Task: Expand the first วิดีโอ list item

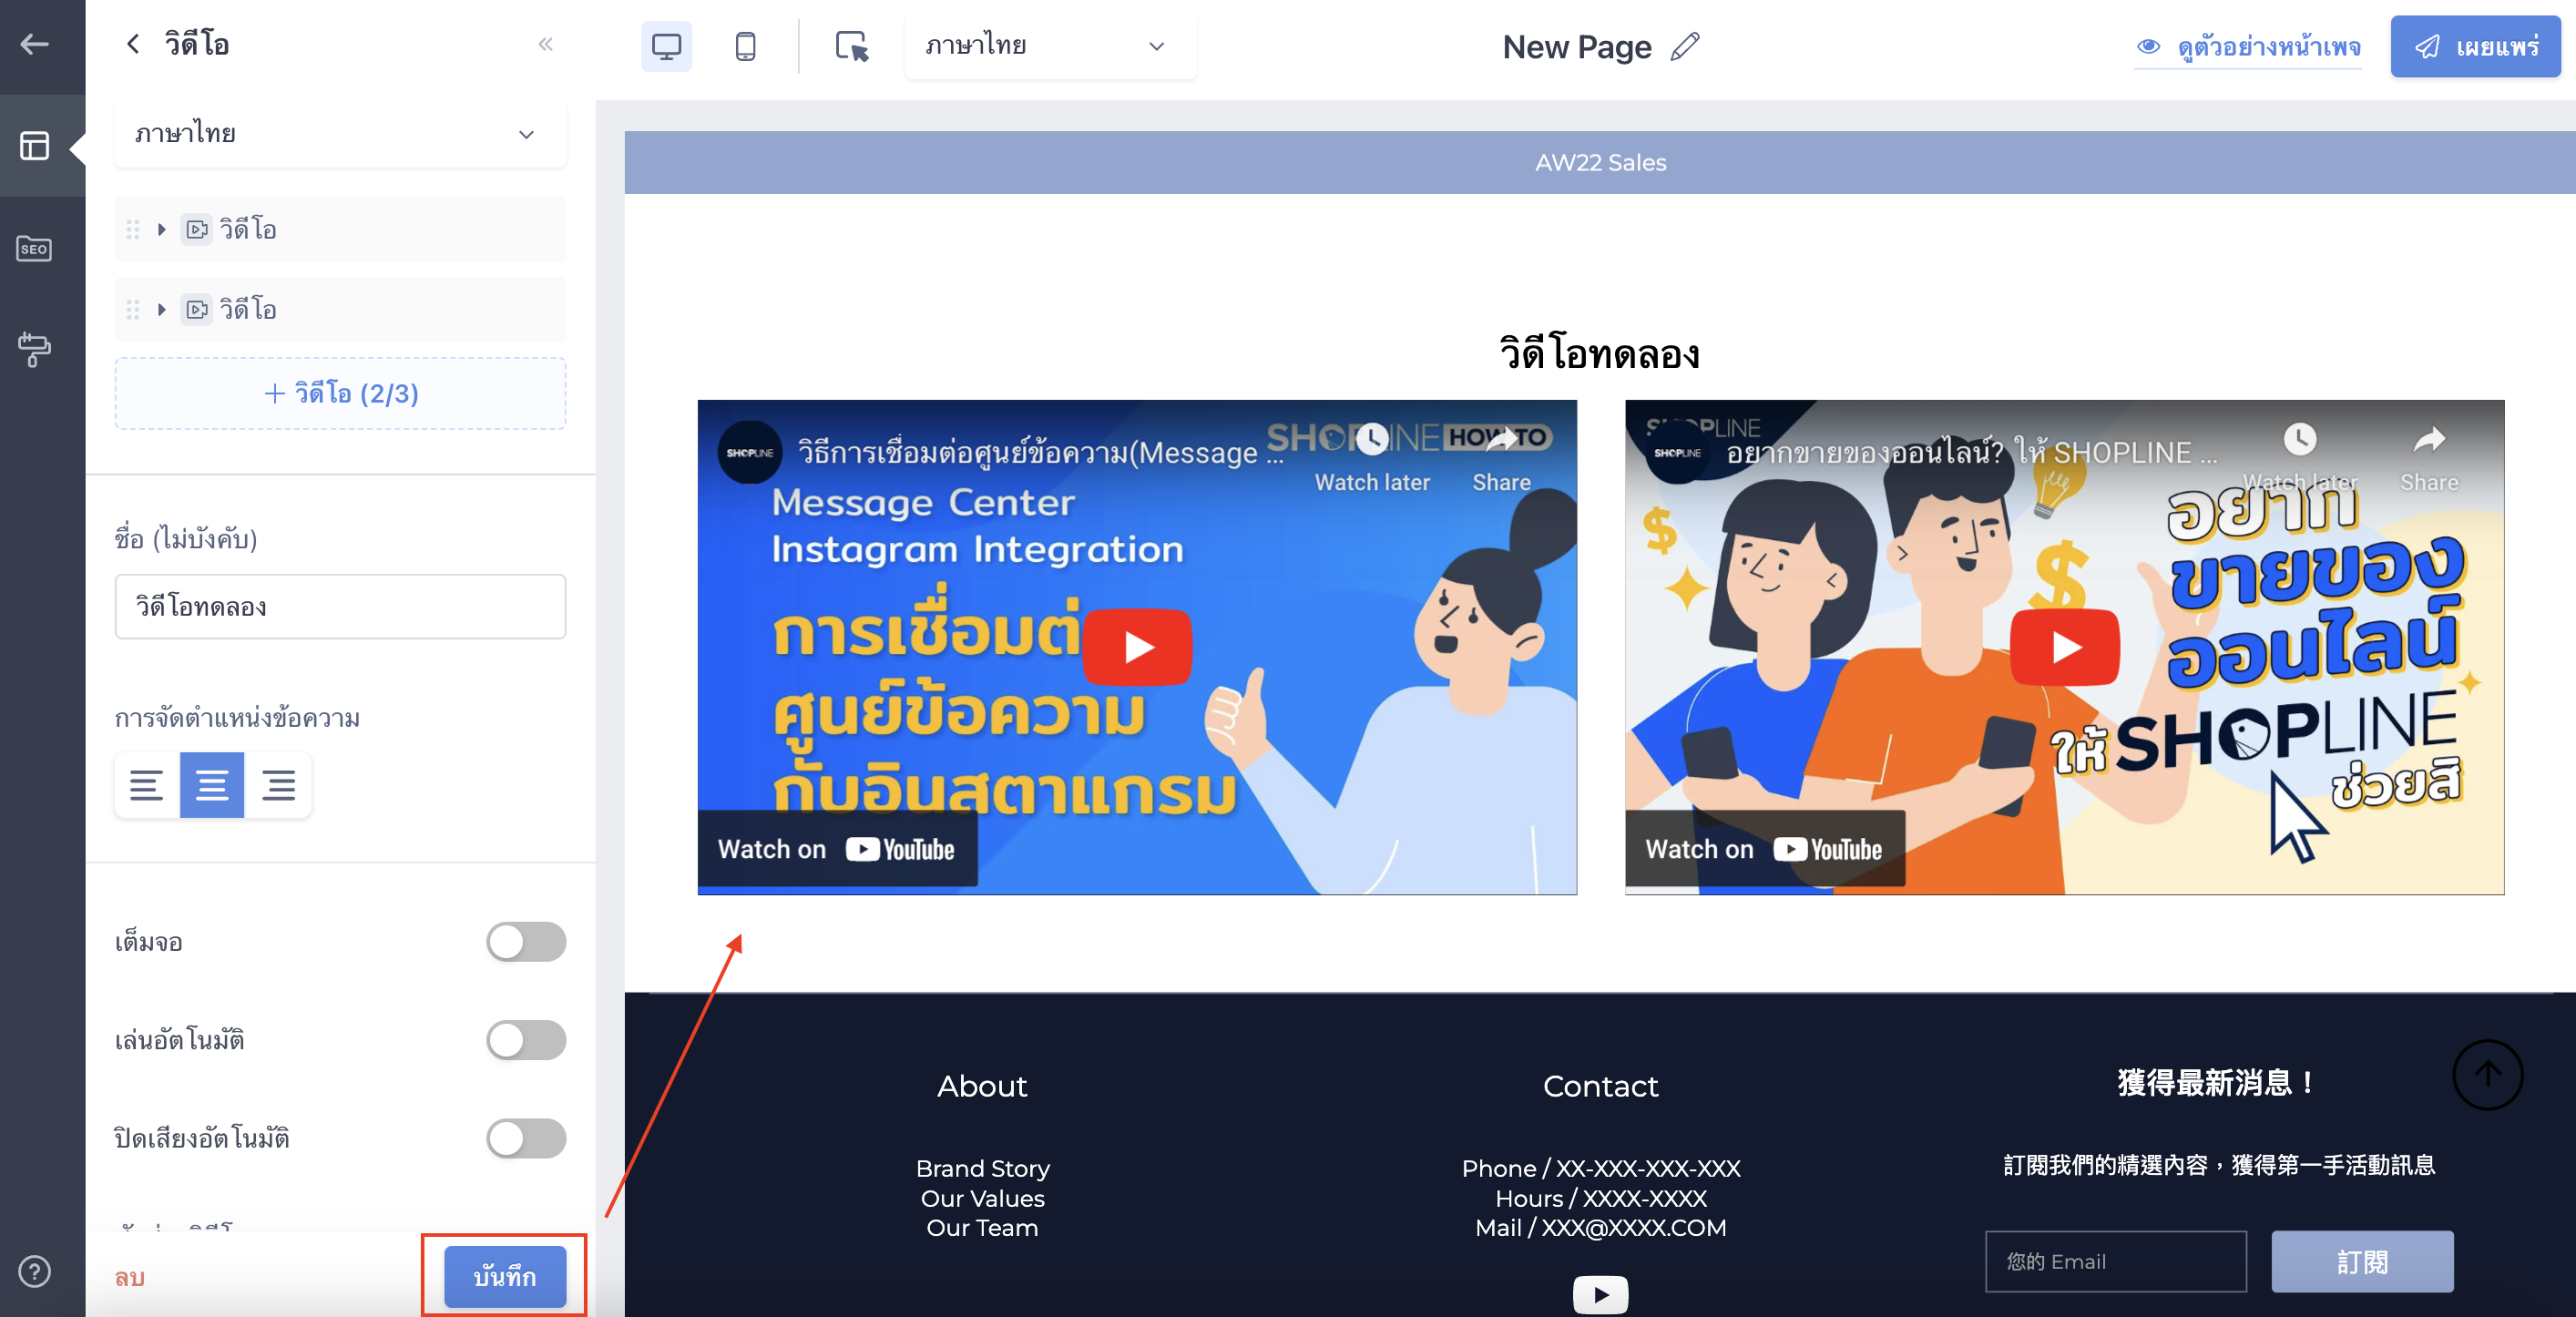Action: (161, 229)
